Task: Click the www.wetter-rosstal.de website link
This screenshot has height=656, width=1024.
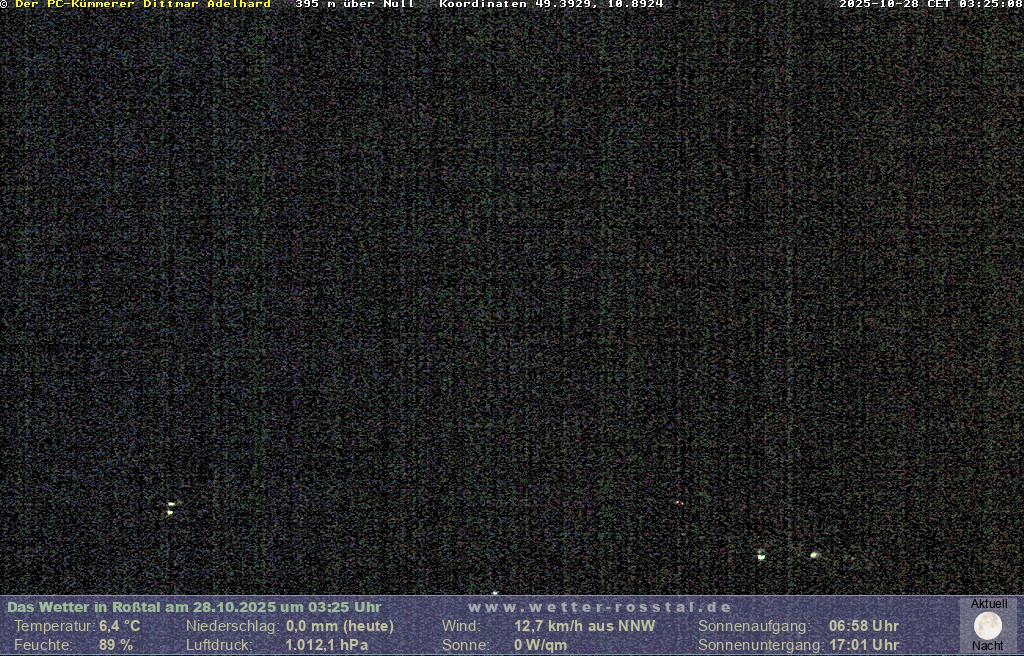Action: coord(600,607)
